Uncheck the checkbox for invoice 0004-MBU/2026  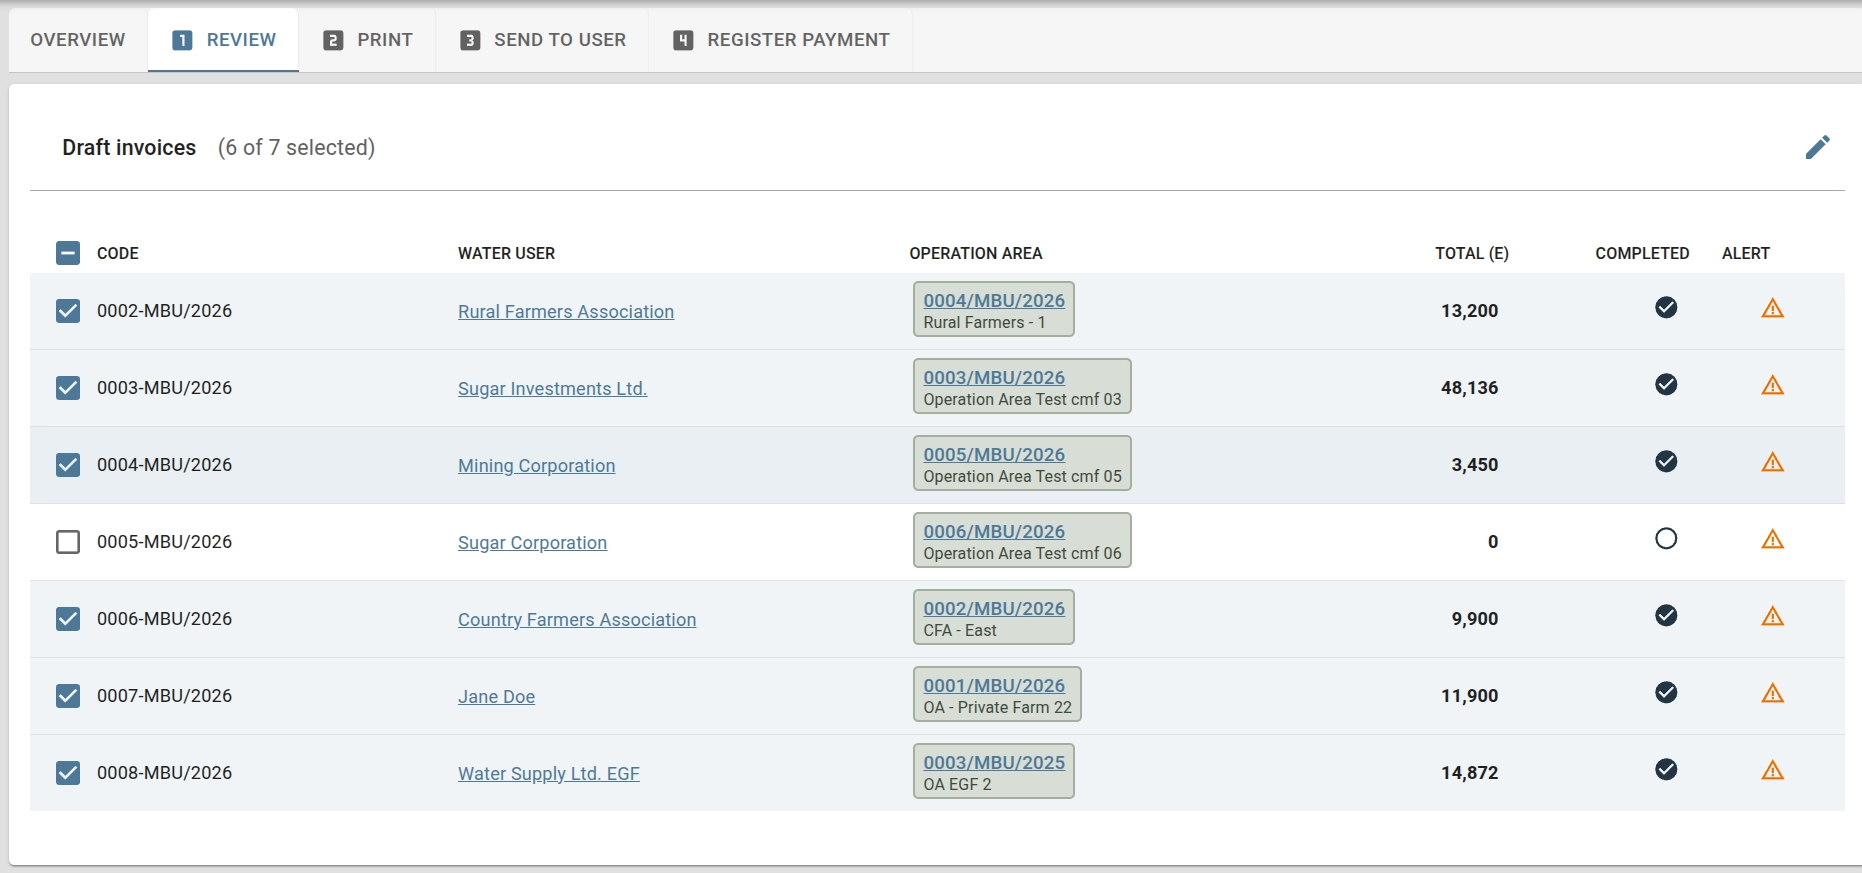pos(68,465)
